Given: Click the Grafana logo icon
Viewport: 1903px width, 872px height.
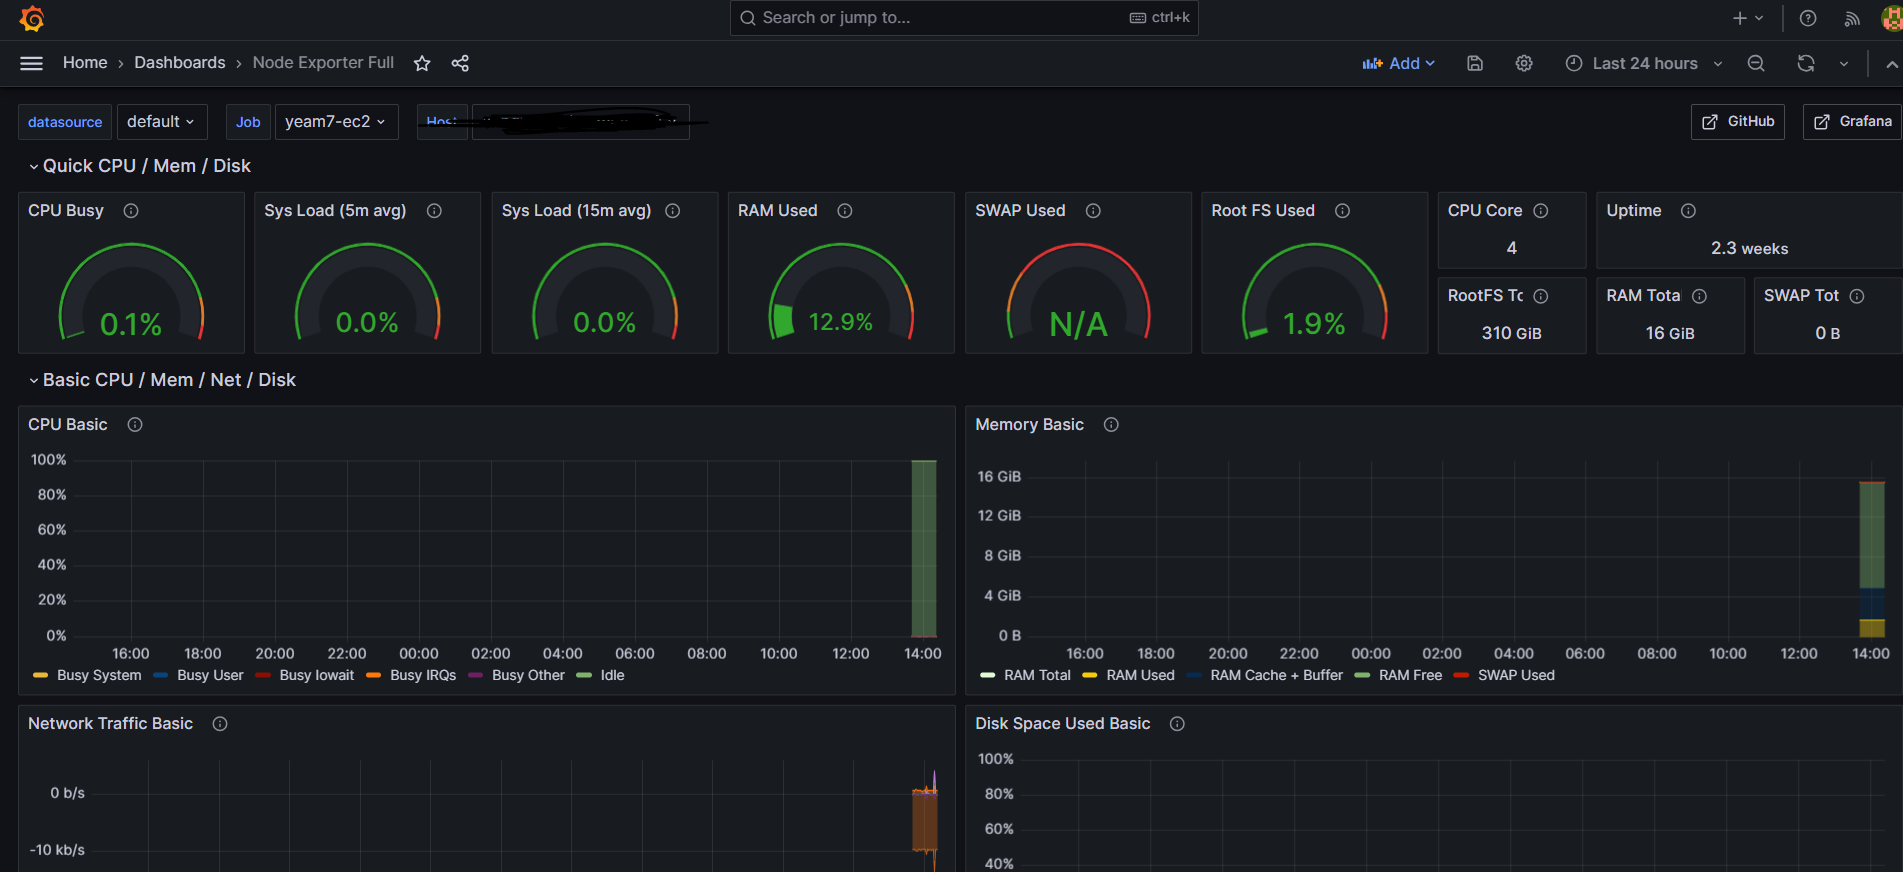Looking at the screenshot, I should pyautogui.click(x=32, y=18).
